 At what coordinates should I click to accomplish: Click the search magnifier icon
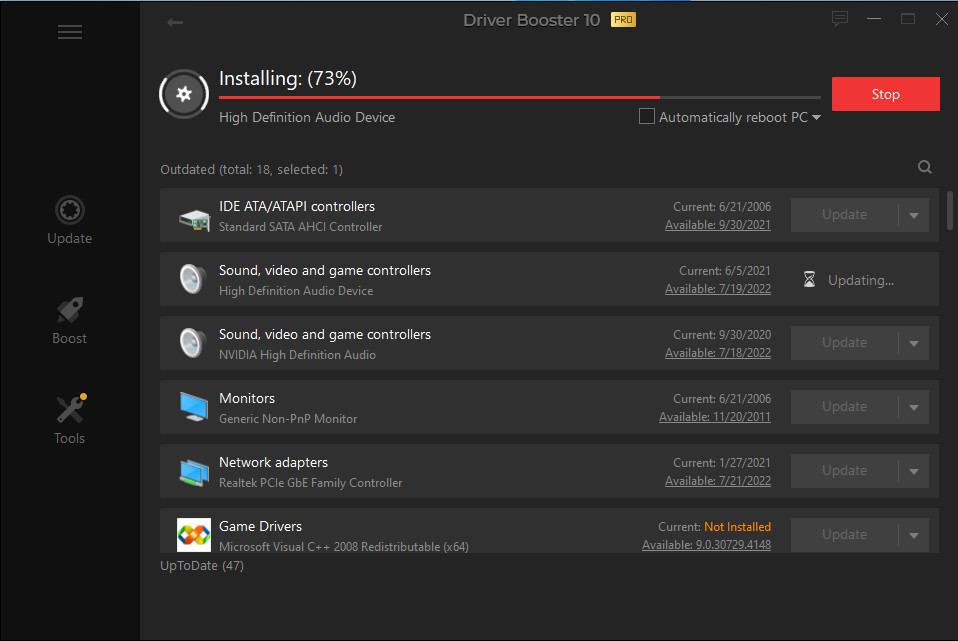click(x=925, y=168)
